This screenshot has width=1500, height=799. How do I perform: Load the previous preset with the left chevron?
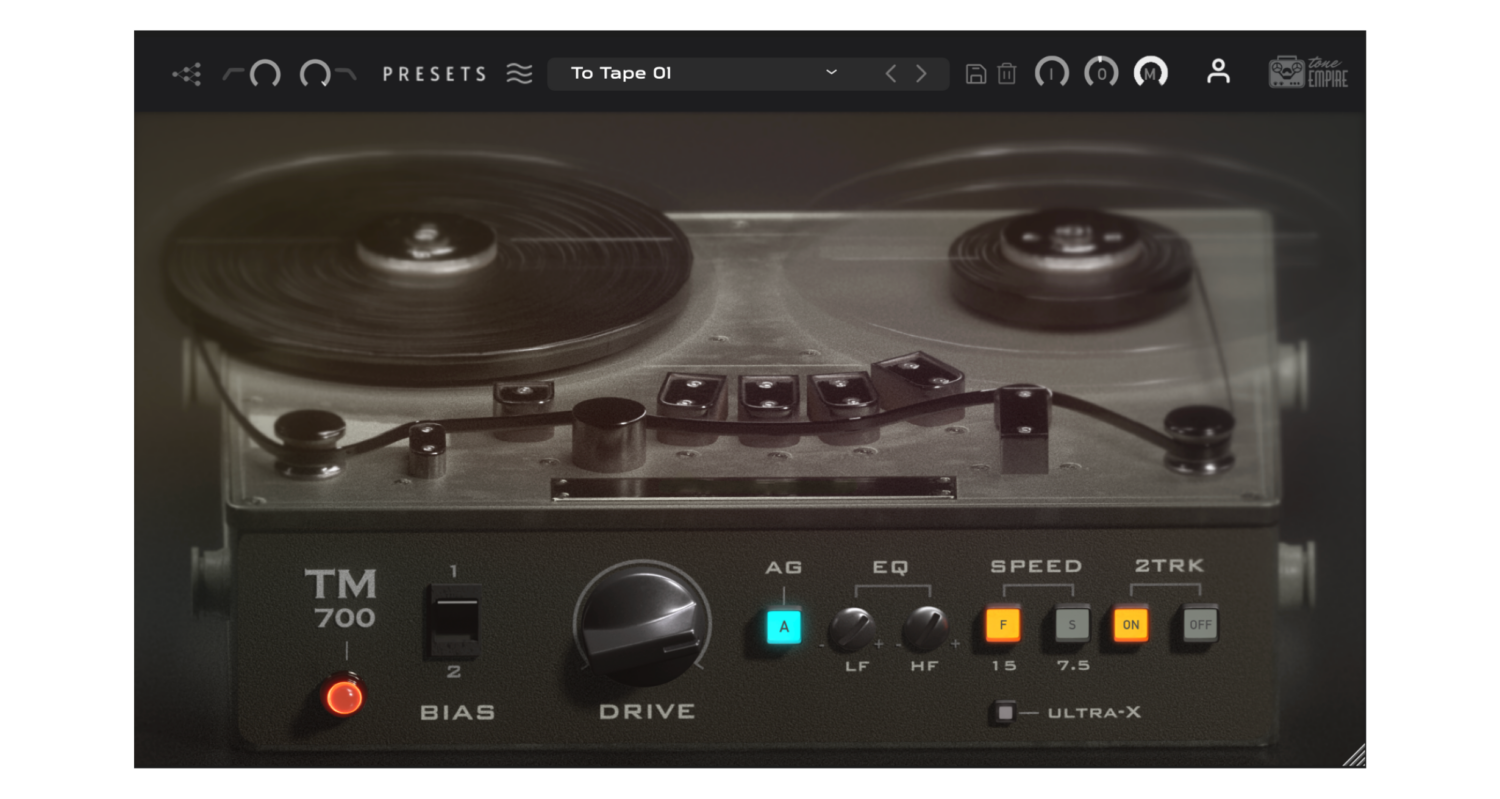point(890,73)
